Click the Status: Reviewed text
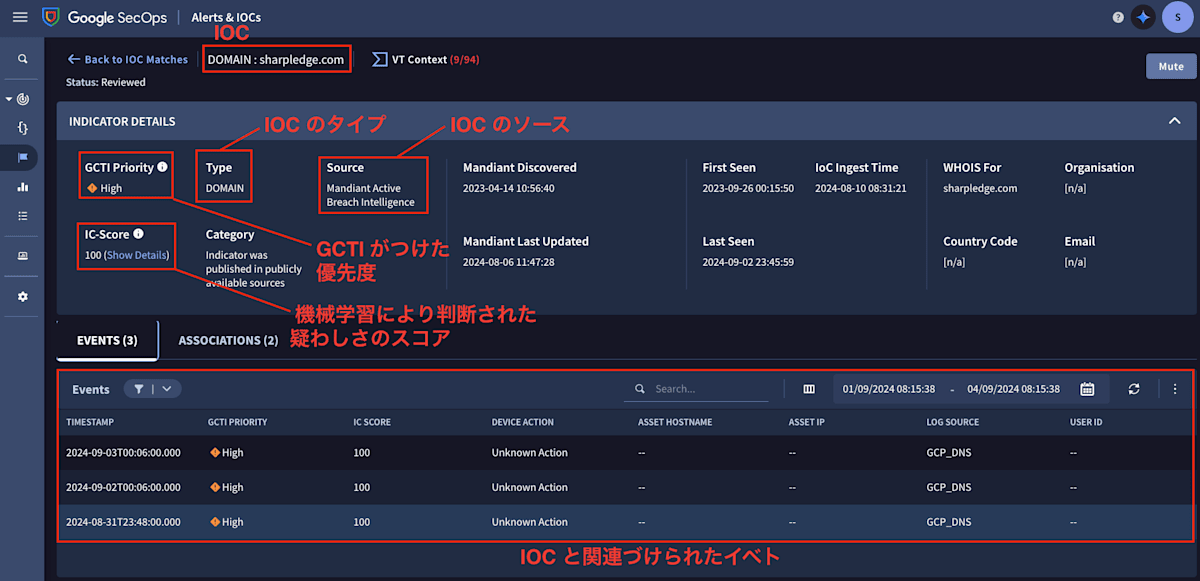 coord(106,82)
